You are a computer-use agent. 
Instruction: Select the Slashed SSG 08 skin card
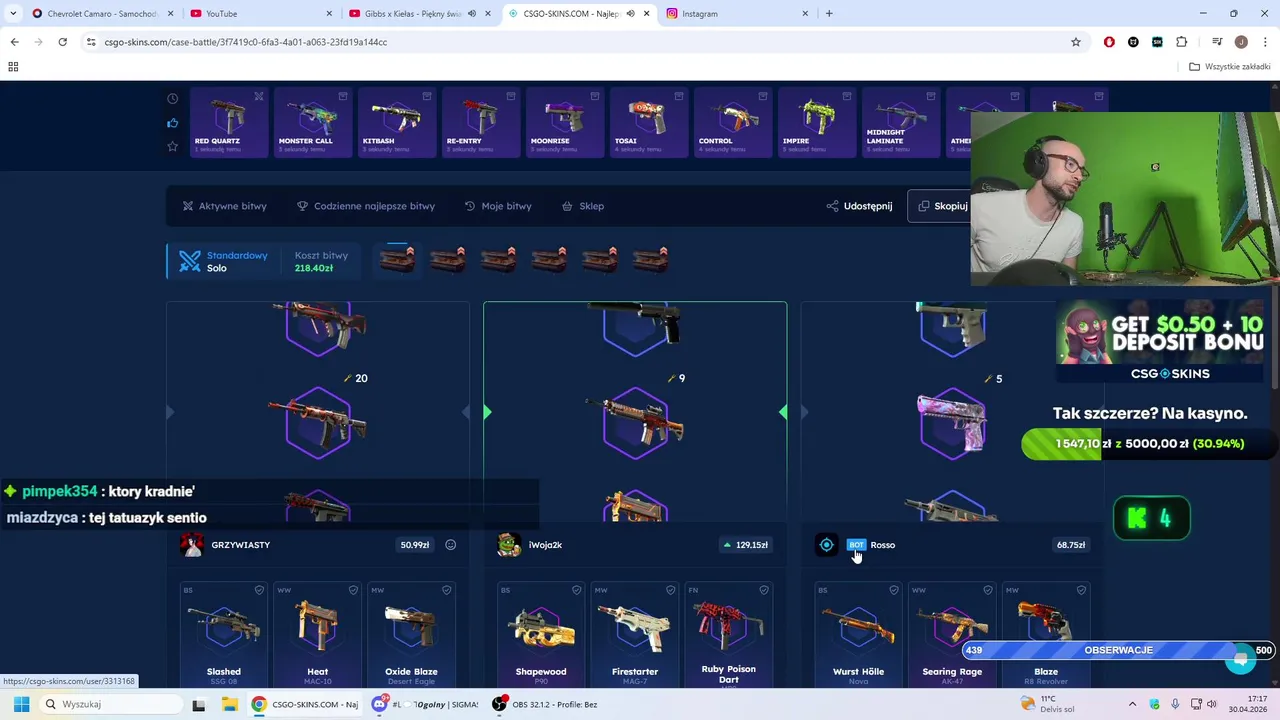pos(224,634)
